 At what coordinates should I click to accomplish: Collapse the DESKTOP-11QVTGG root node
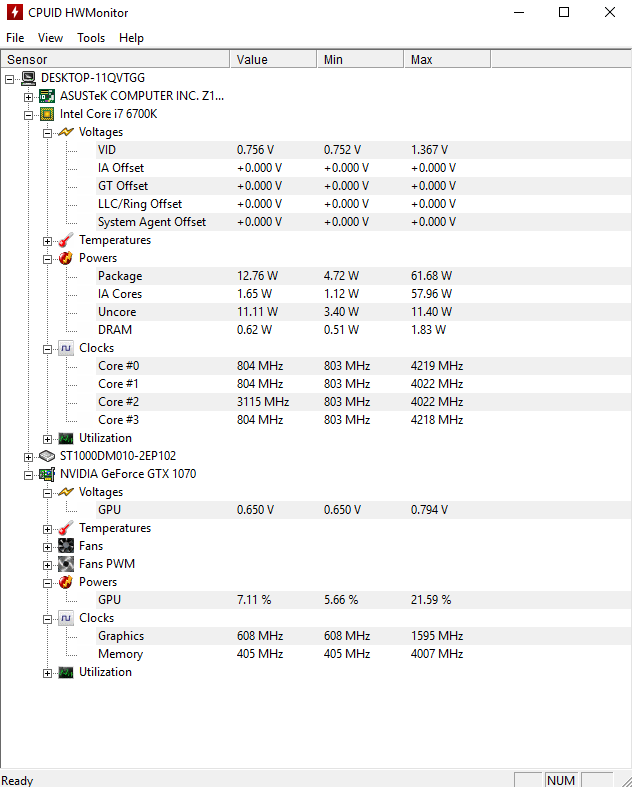click(10, 79)
